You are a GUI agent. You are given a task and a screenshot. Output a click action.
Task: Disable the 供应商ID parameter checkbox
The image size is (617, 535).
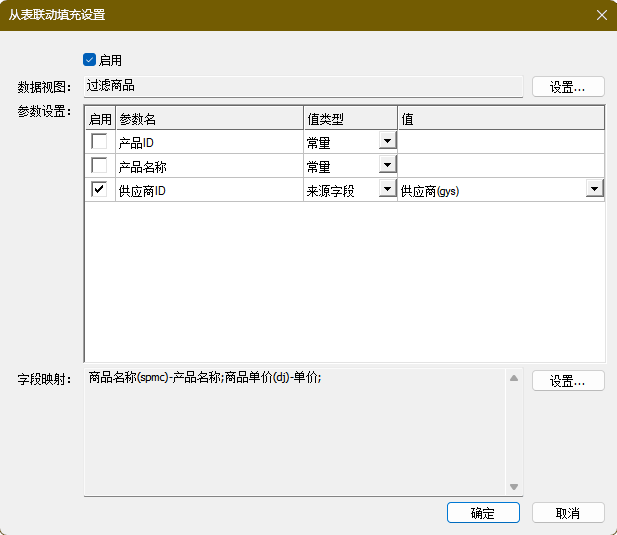(x=99, y=189)
